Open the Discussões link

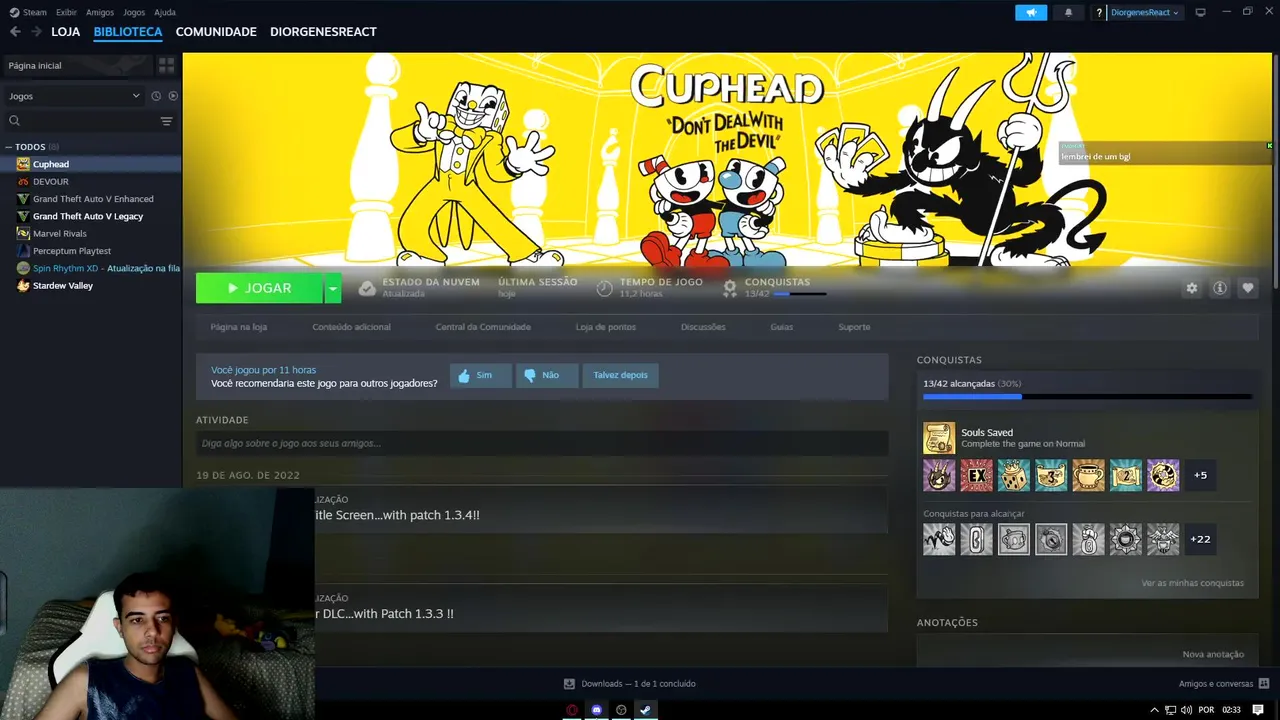(x=703, y=327)
